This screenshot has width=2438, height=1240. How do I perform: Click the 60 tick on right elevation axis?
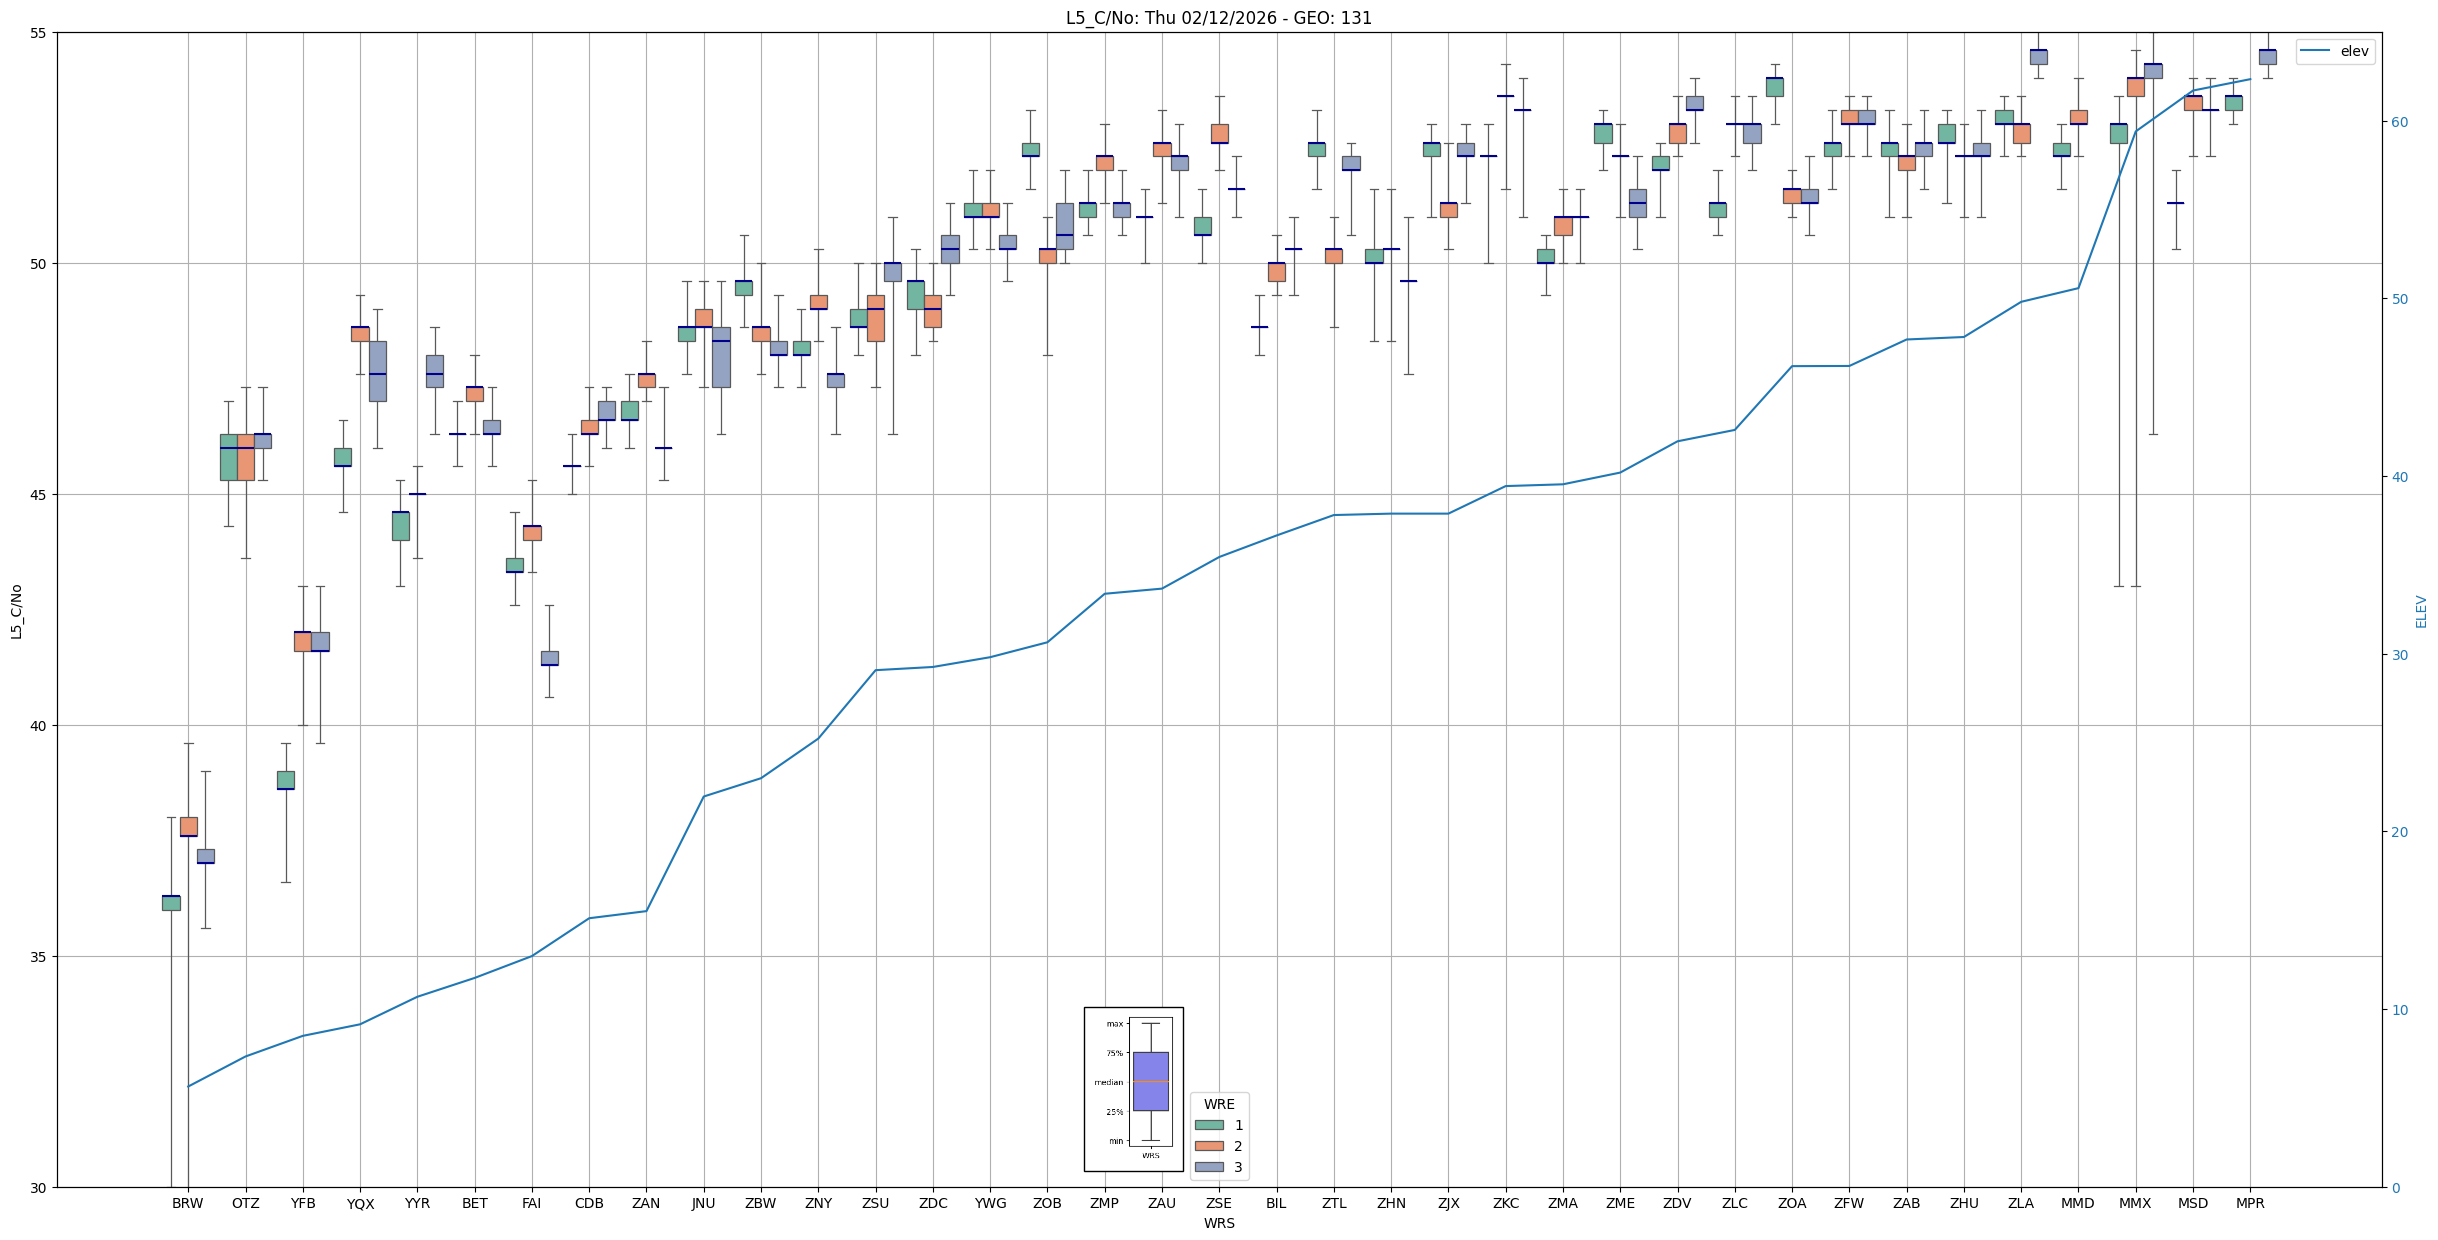point(2399,122)
